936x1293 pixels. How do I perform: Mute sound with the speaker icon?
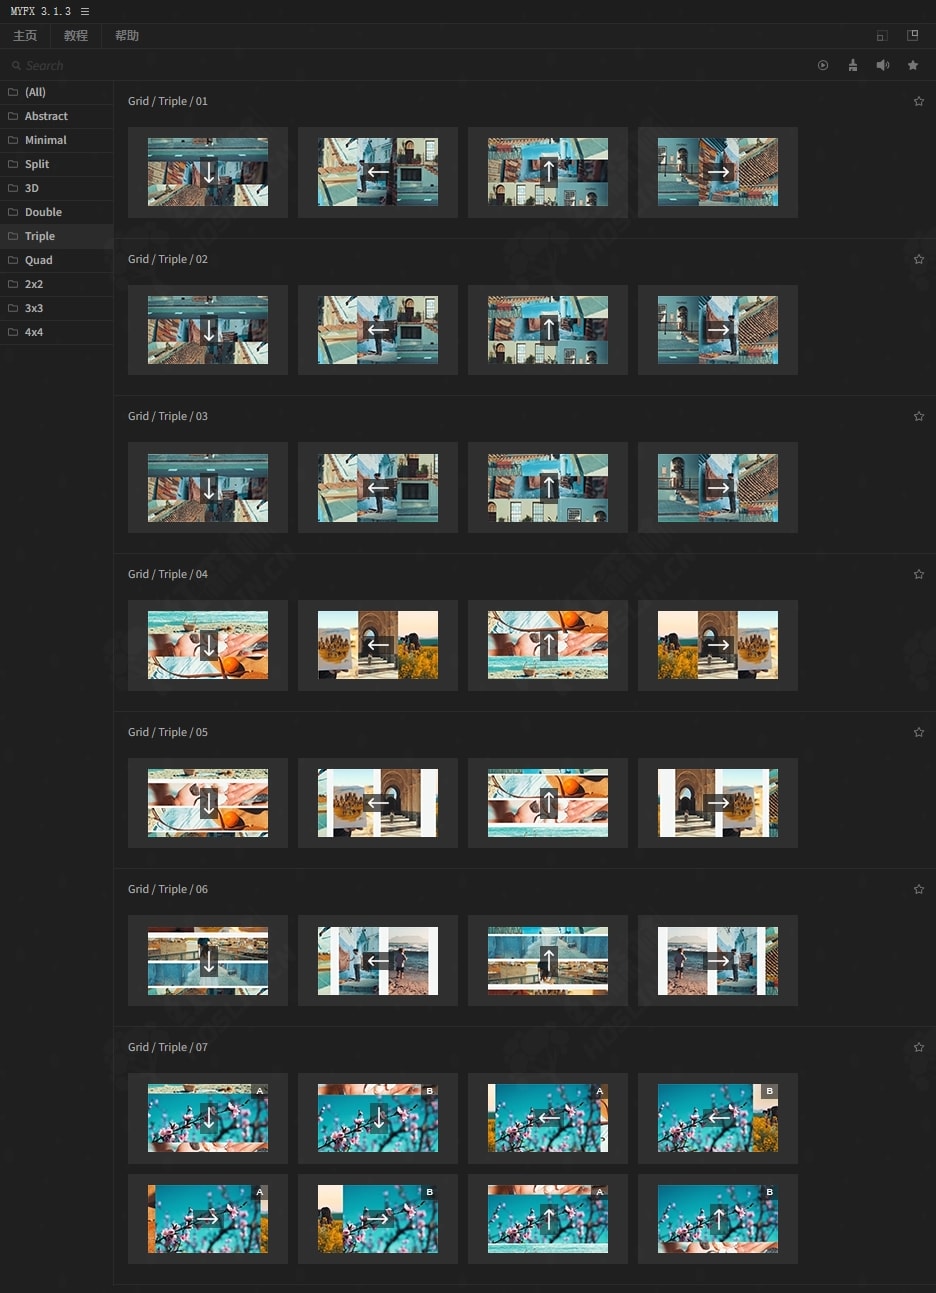(x=883, y=65)
